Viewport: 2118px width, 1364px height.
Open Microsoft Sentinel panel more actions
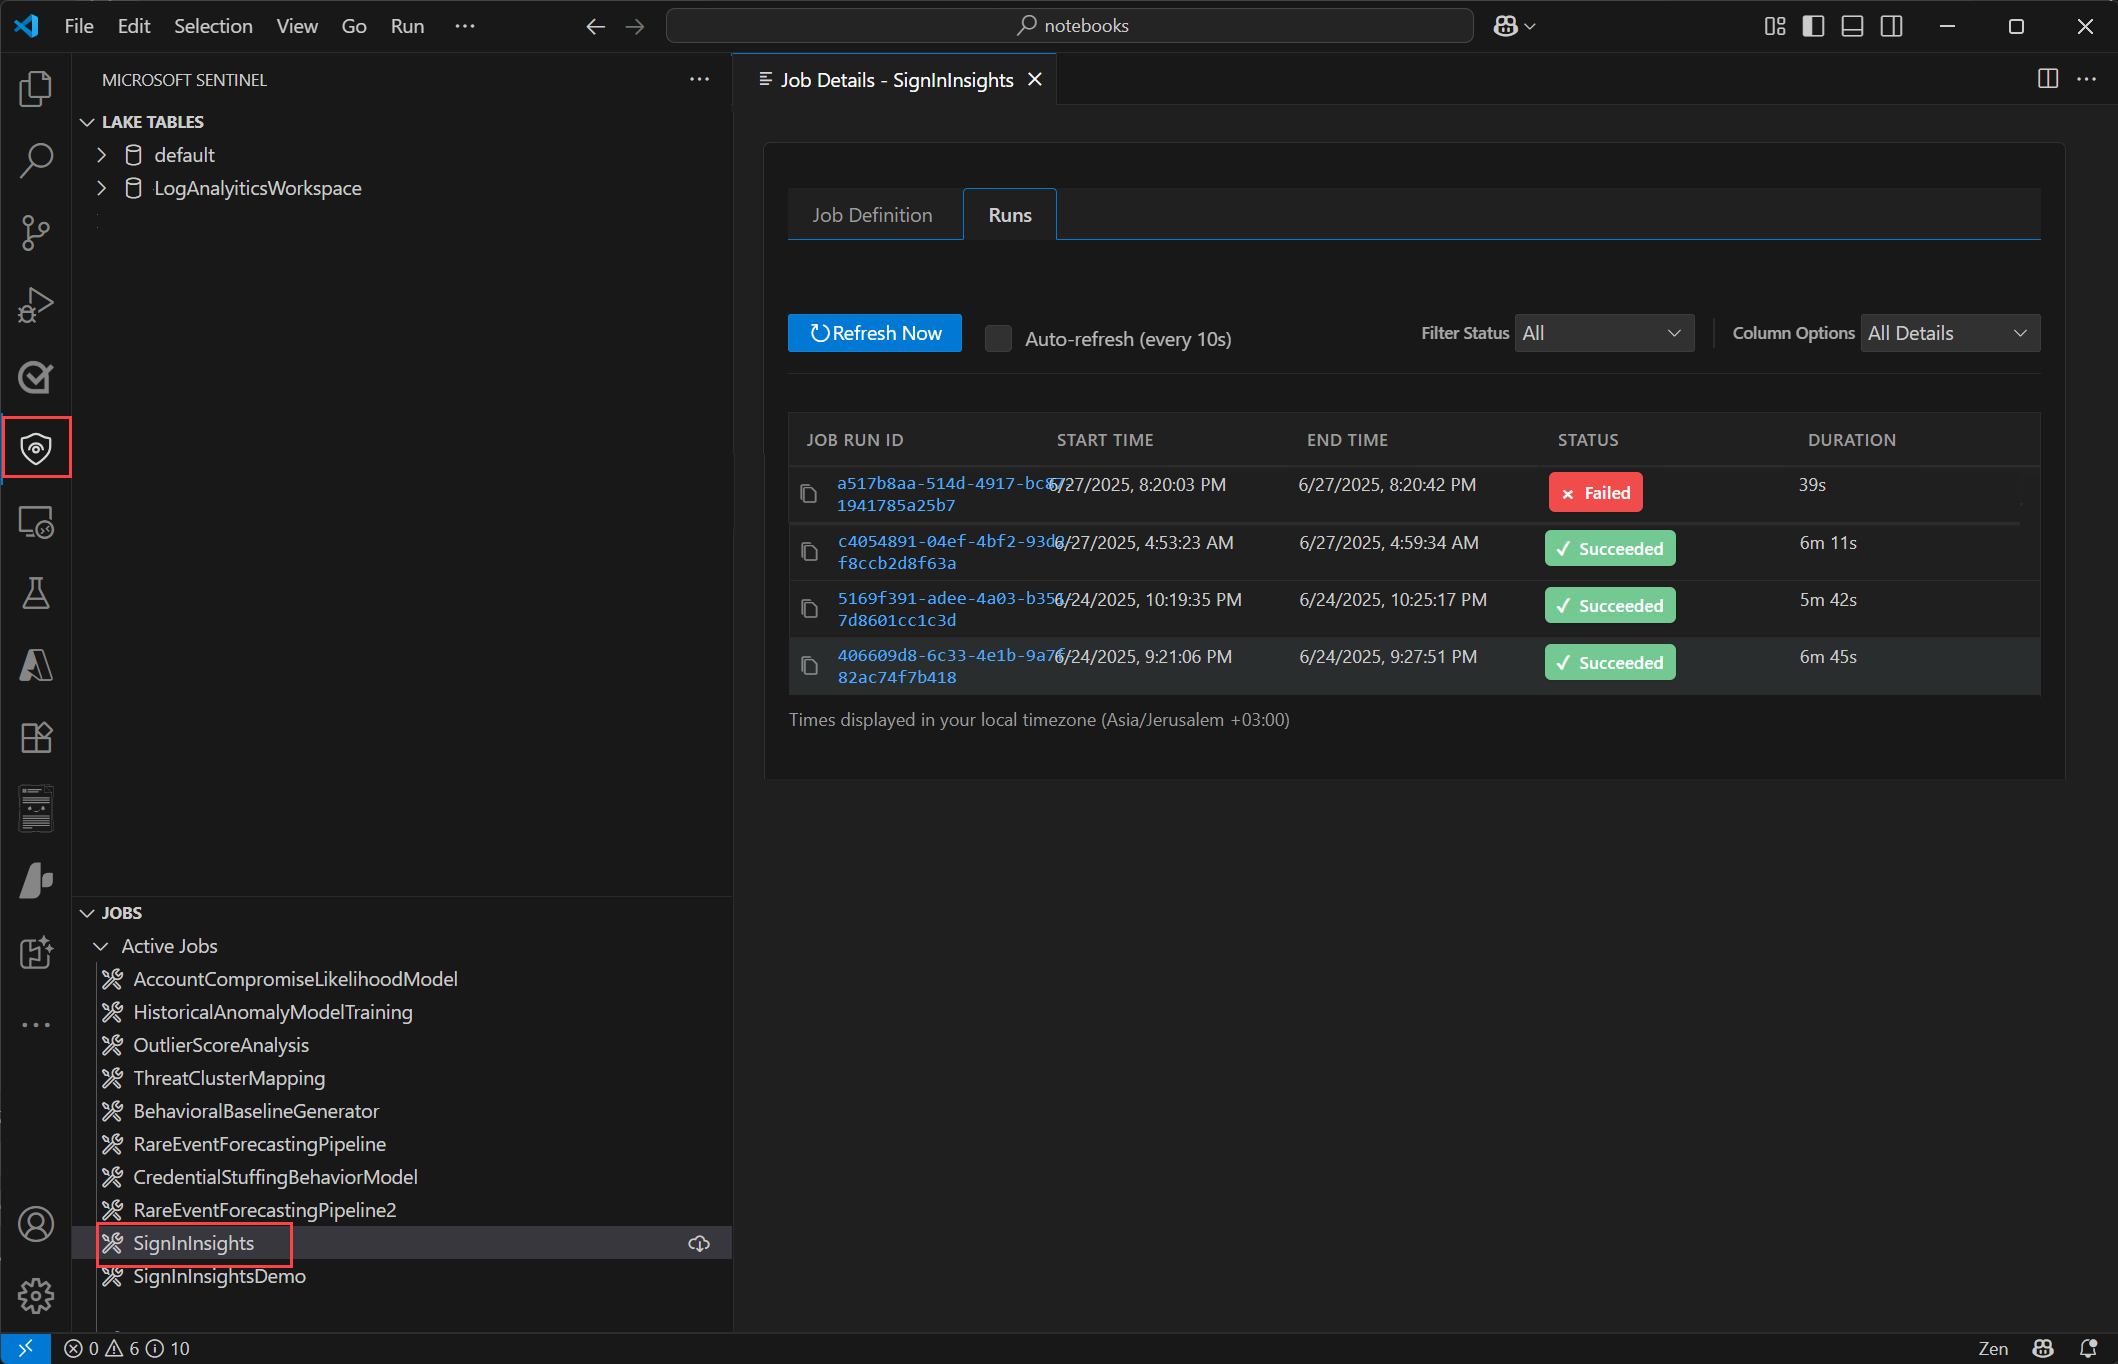(x=699, y=79)
